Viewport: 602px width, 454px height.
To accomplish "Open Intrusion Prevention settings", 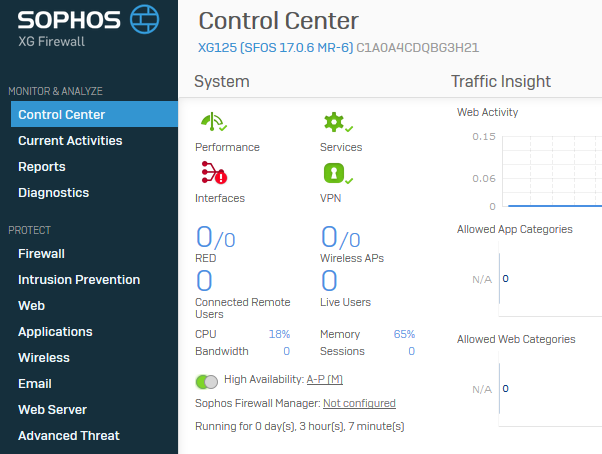I will (x=79, y=280).
